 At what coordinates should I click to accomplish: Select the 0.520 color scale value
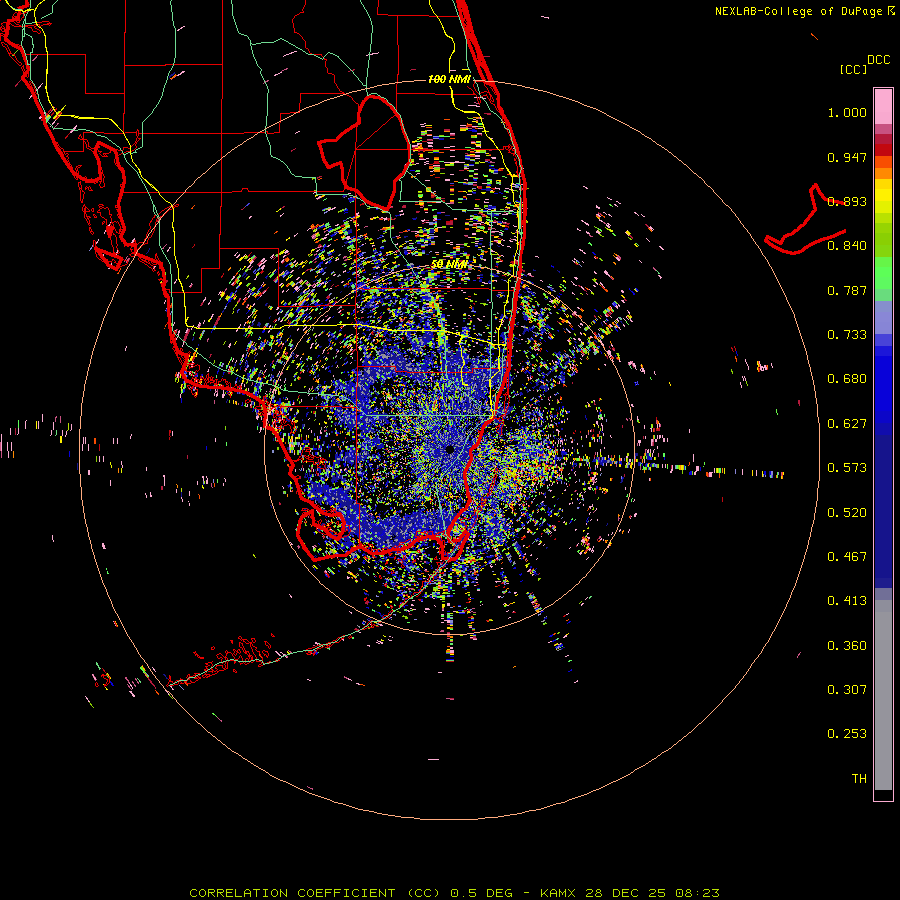point(847,513)
